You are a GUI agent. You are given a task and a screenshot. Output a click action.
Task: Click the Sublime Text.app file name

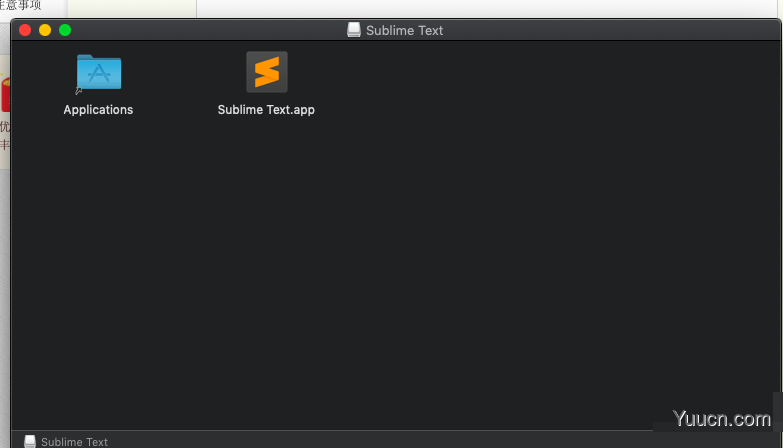click(x=266, y=110)
